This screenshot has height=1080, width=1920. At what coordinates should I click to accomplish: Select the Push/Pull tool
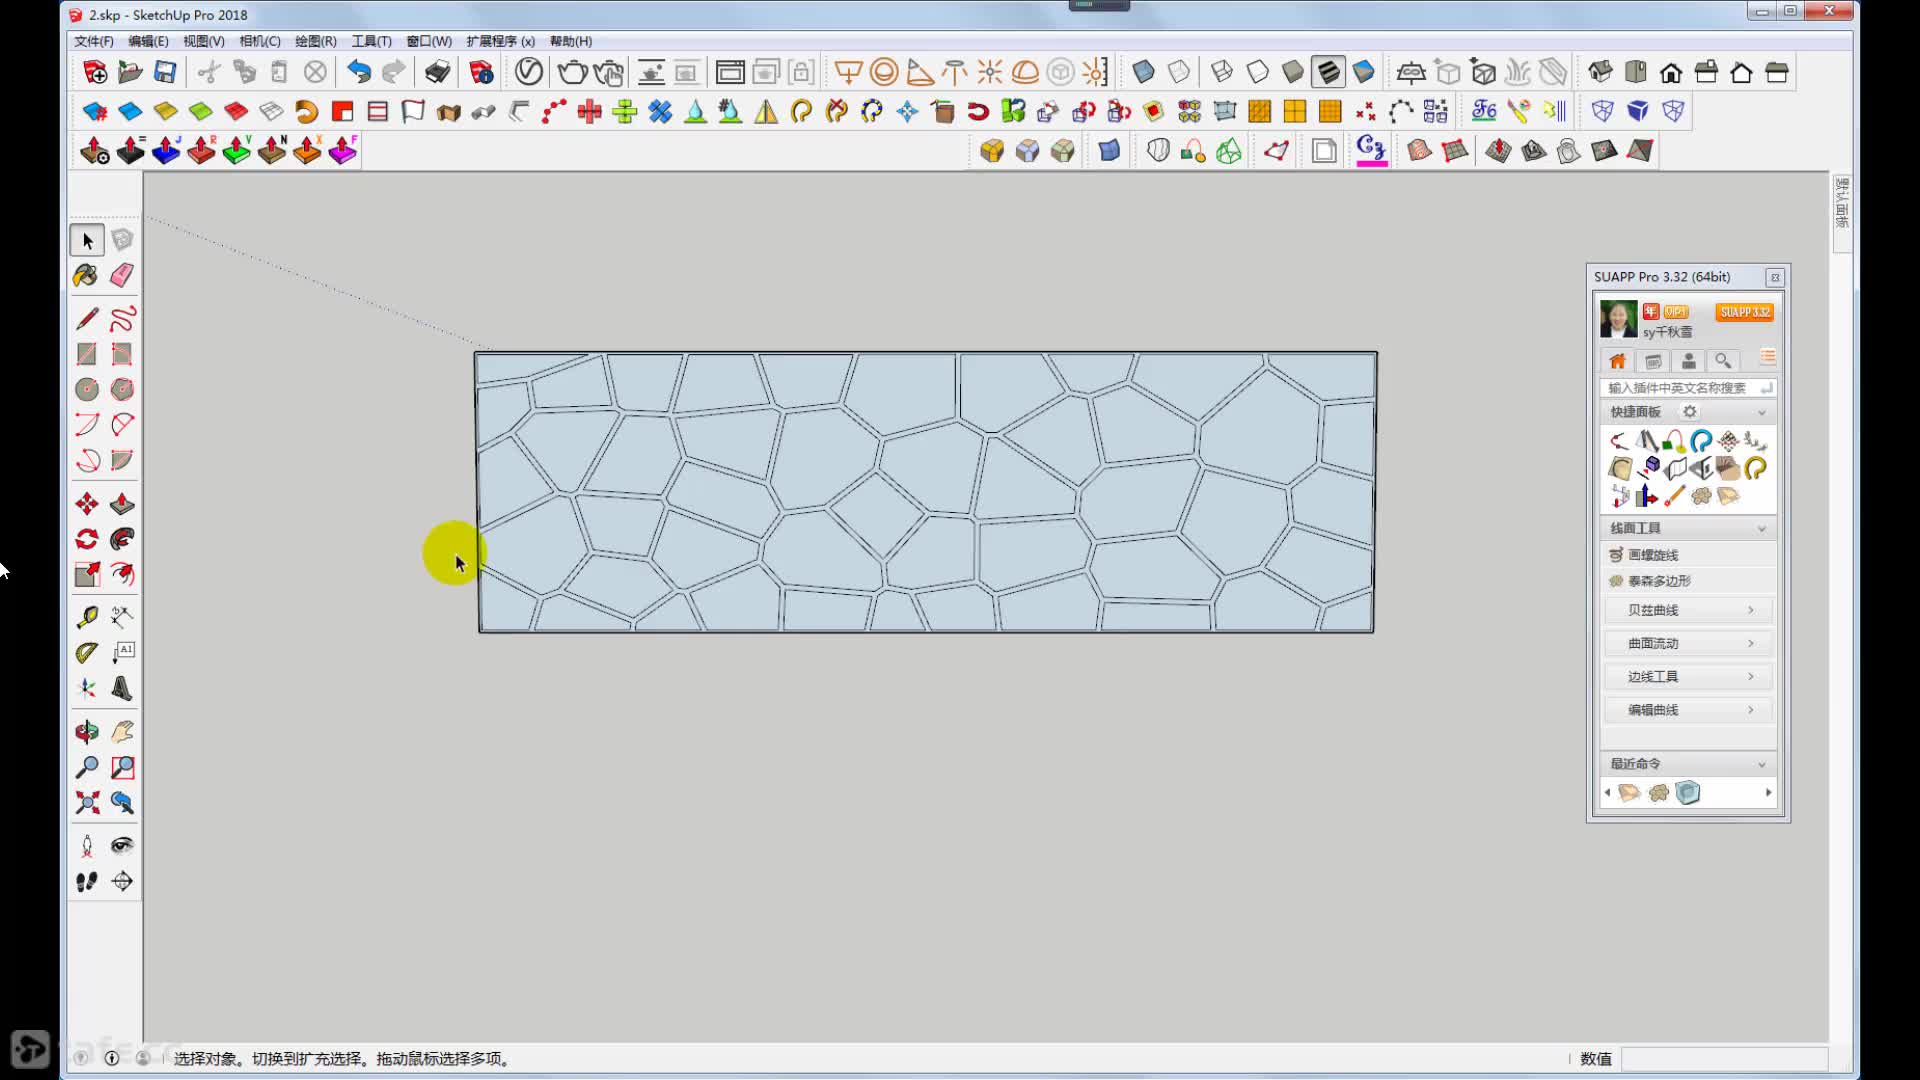tap(122, 504)
